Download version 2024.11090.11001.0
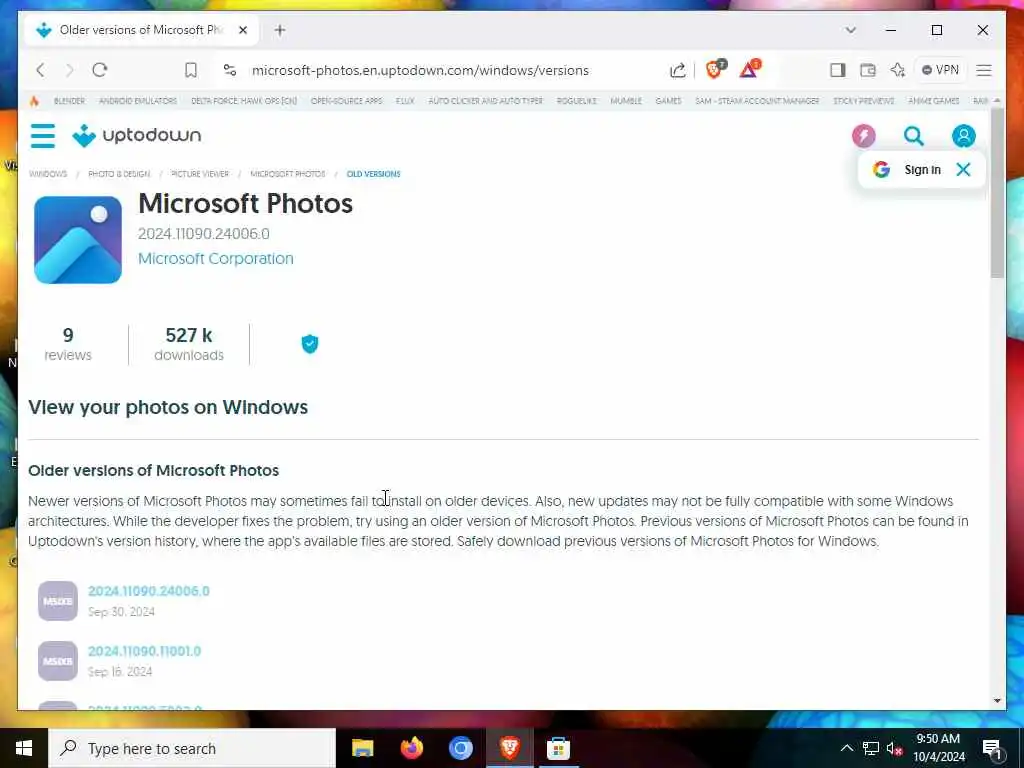 (144, 651)
